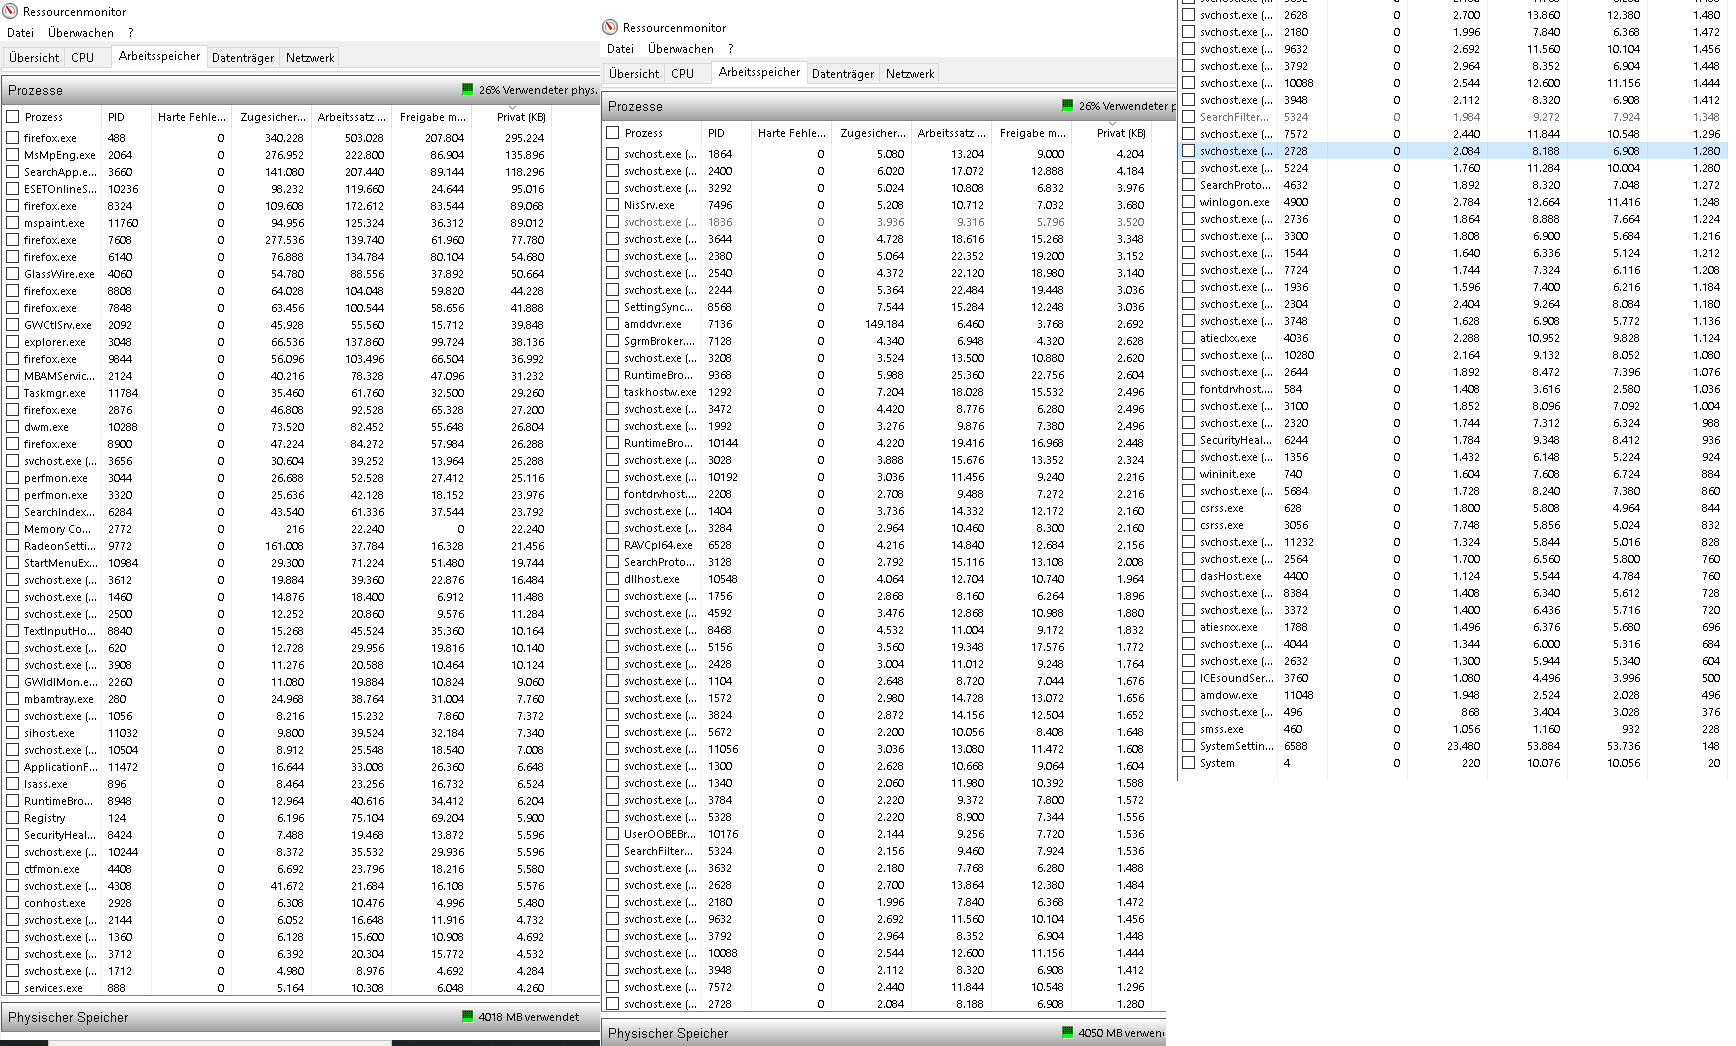Sort by the Harte Fehle... column in the left window

click(191, 117)
